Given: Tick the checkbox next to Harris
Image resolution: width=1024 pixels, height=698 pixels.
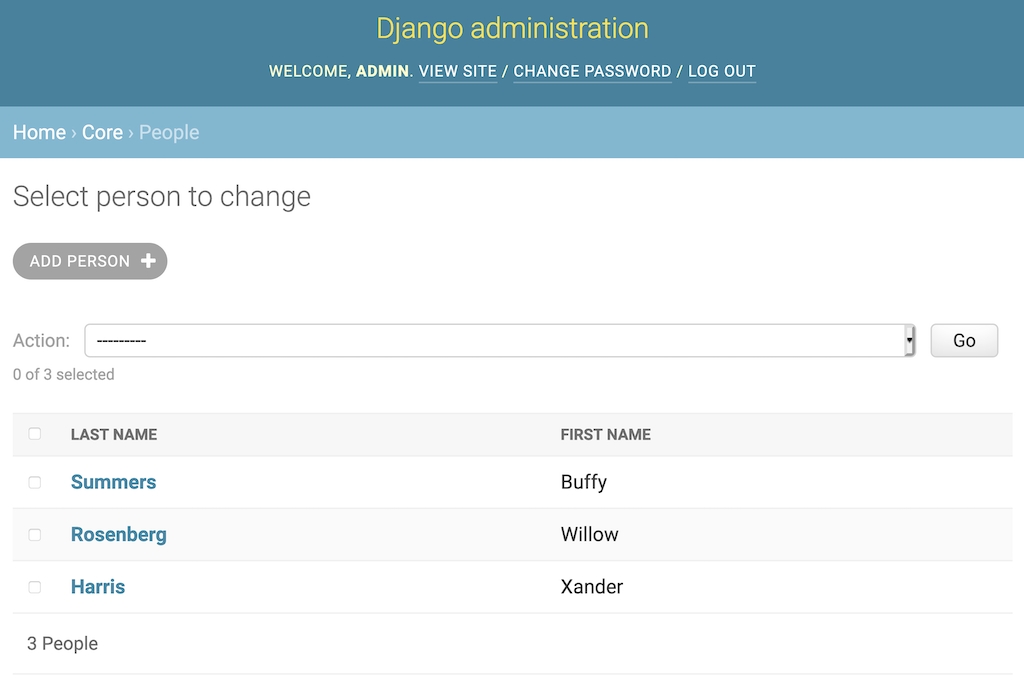Looking at the screenshot, I should click(35, 587).
